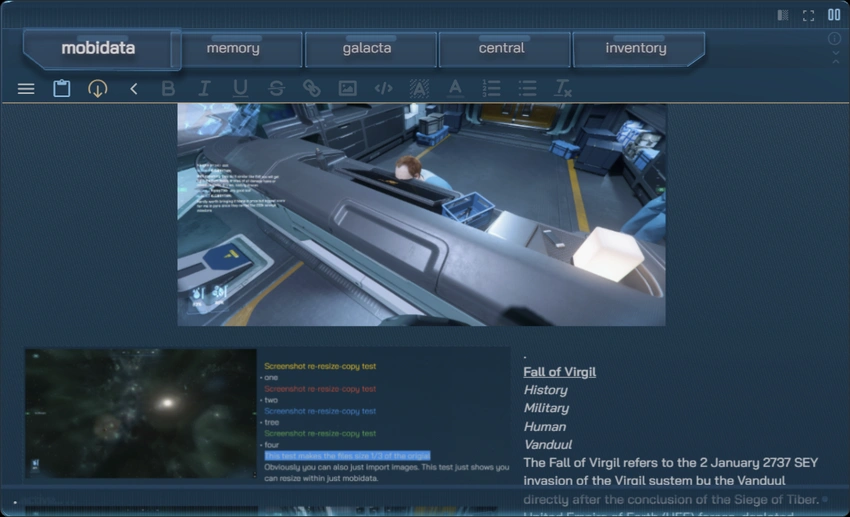Viewport: 850px width, 517px height.
Task: Toggle underline formatting
Action: (240, 88)
